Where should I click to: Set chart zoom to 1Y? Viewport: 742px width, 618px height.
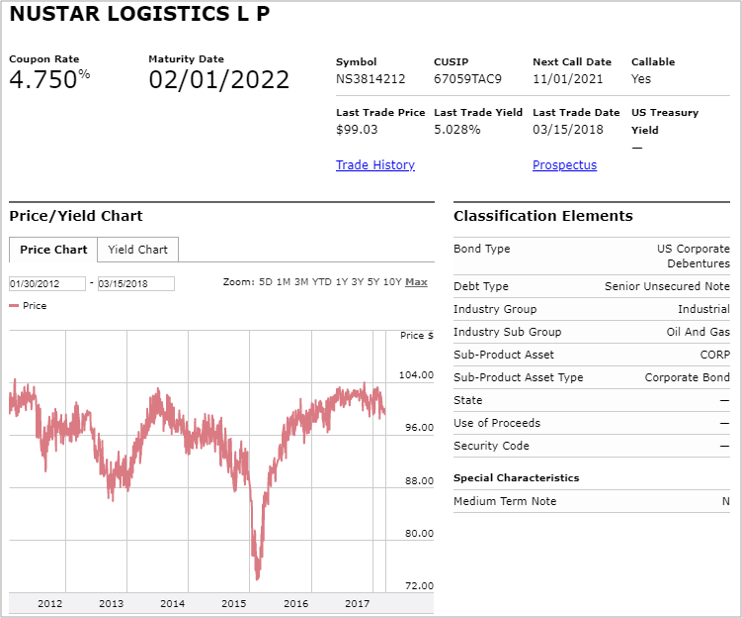point(342,282)
